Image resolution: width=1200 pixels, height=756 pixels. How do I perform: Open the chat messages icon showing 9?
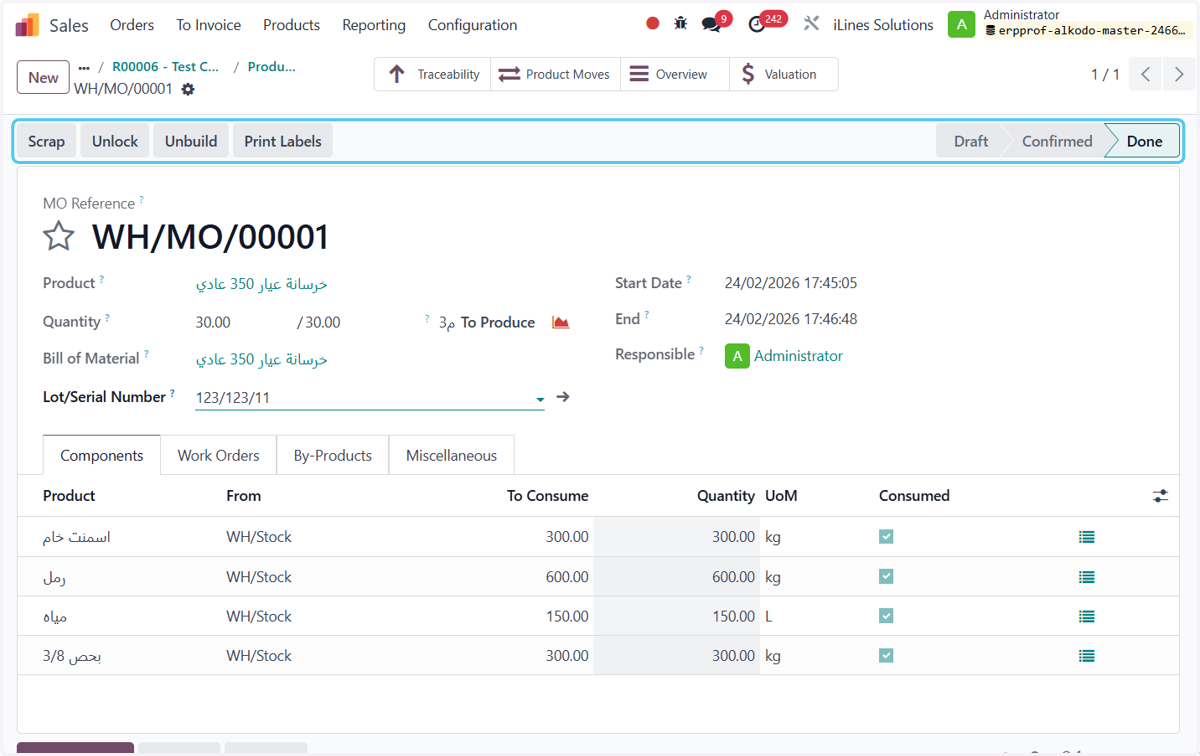pos(711,24)
